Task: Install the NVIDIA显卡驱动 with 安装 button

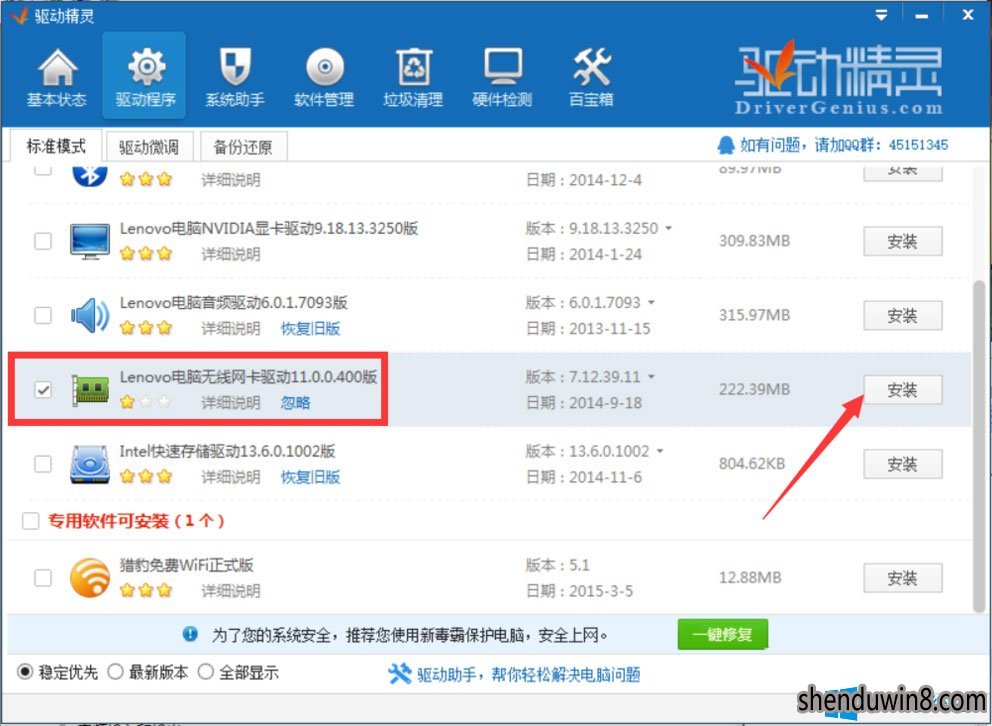Action: point(902,242)
